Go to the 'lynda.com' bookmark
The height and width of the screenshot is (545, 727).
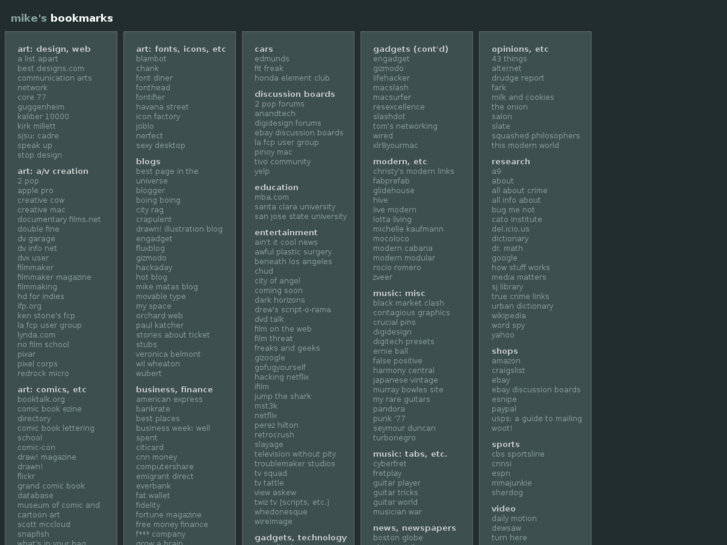[x=35, y=335]
